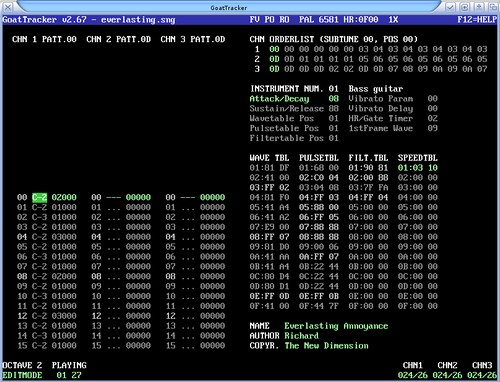500x382 pixels.
Task: Click WAVE TBL row 01:81 DF
Action: pyautogui.click(x=269, y=168)
